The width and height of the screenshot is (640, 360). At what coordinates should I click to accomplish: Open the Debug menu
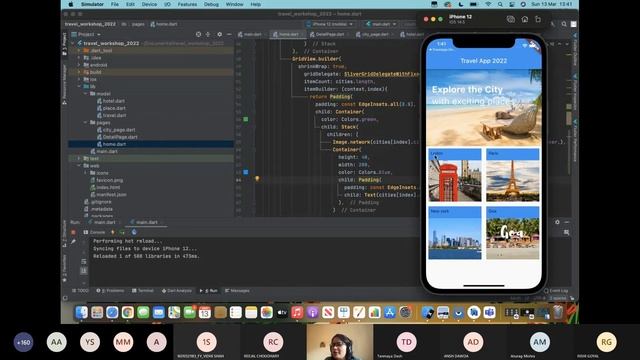pos(211,4)
